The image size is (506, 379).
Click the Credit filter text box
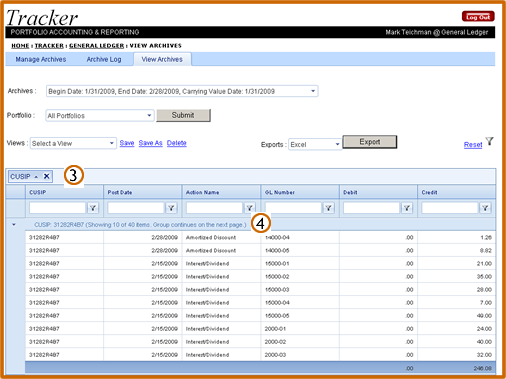[450, 208]
